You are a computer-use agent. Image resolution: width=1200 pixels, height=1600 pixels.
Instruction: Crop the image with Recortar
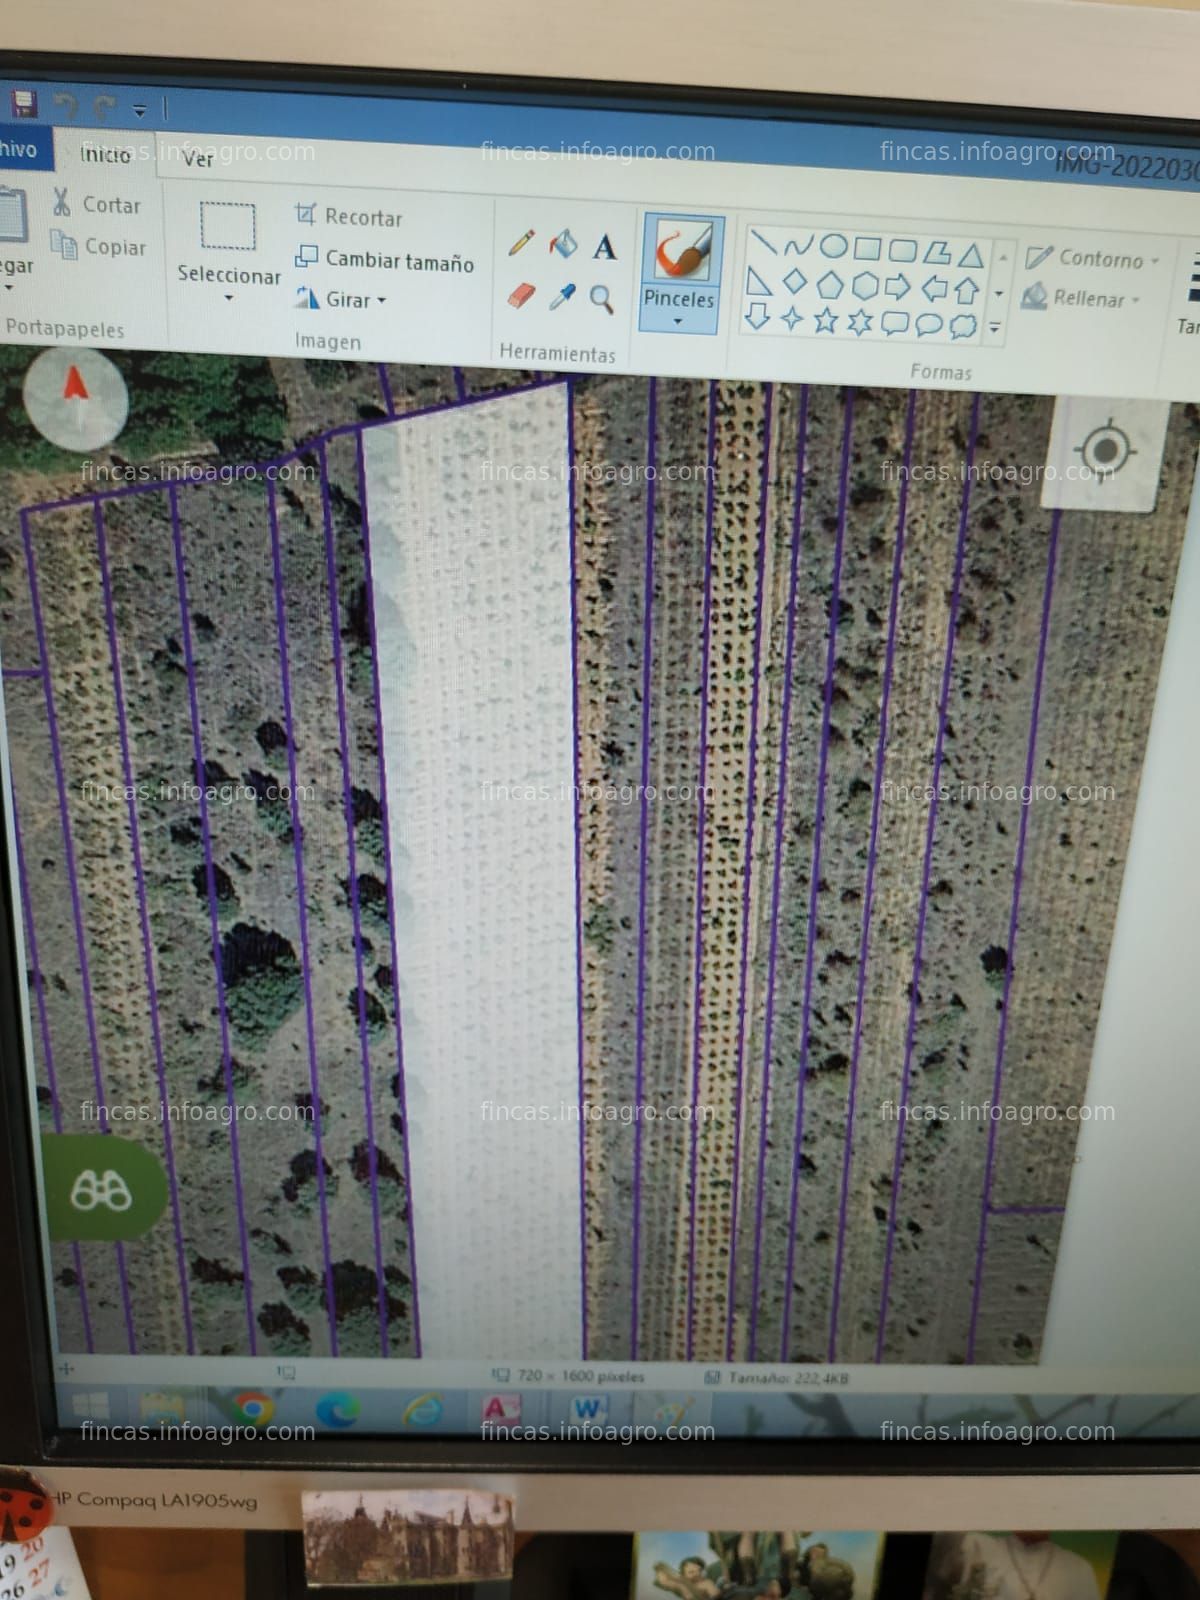tap(348, 216)
